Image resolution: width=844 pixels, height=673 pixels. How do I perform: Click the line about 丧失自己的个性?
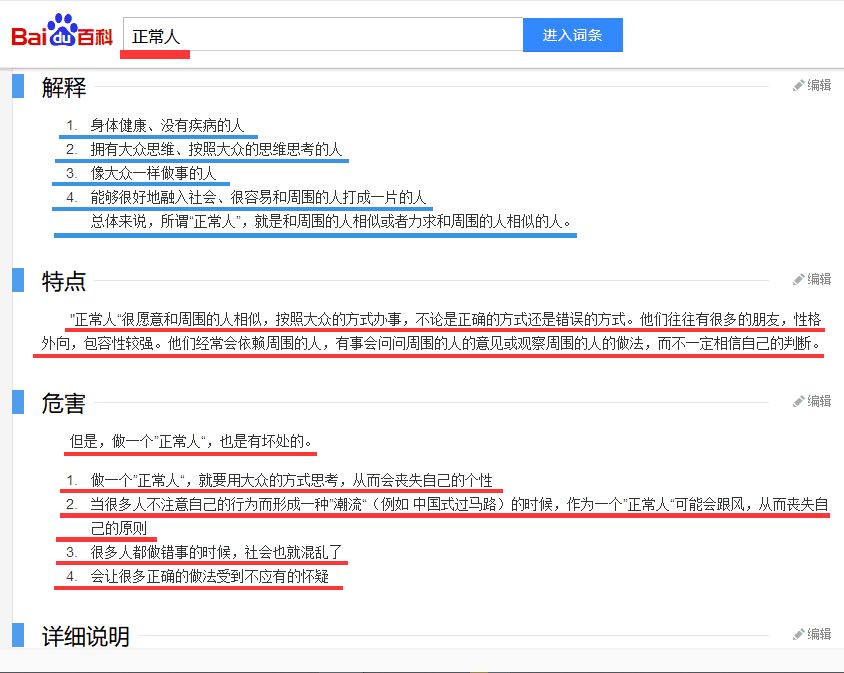click(x=291, y=480)
